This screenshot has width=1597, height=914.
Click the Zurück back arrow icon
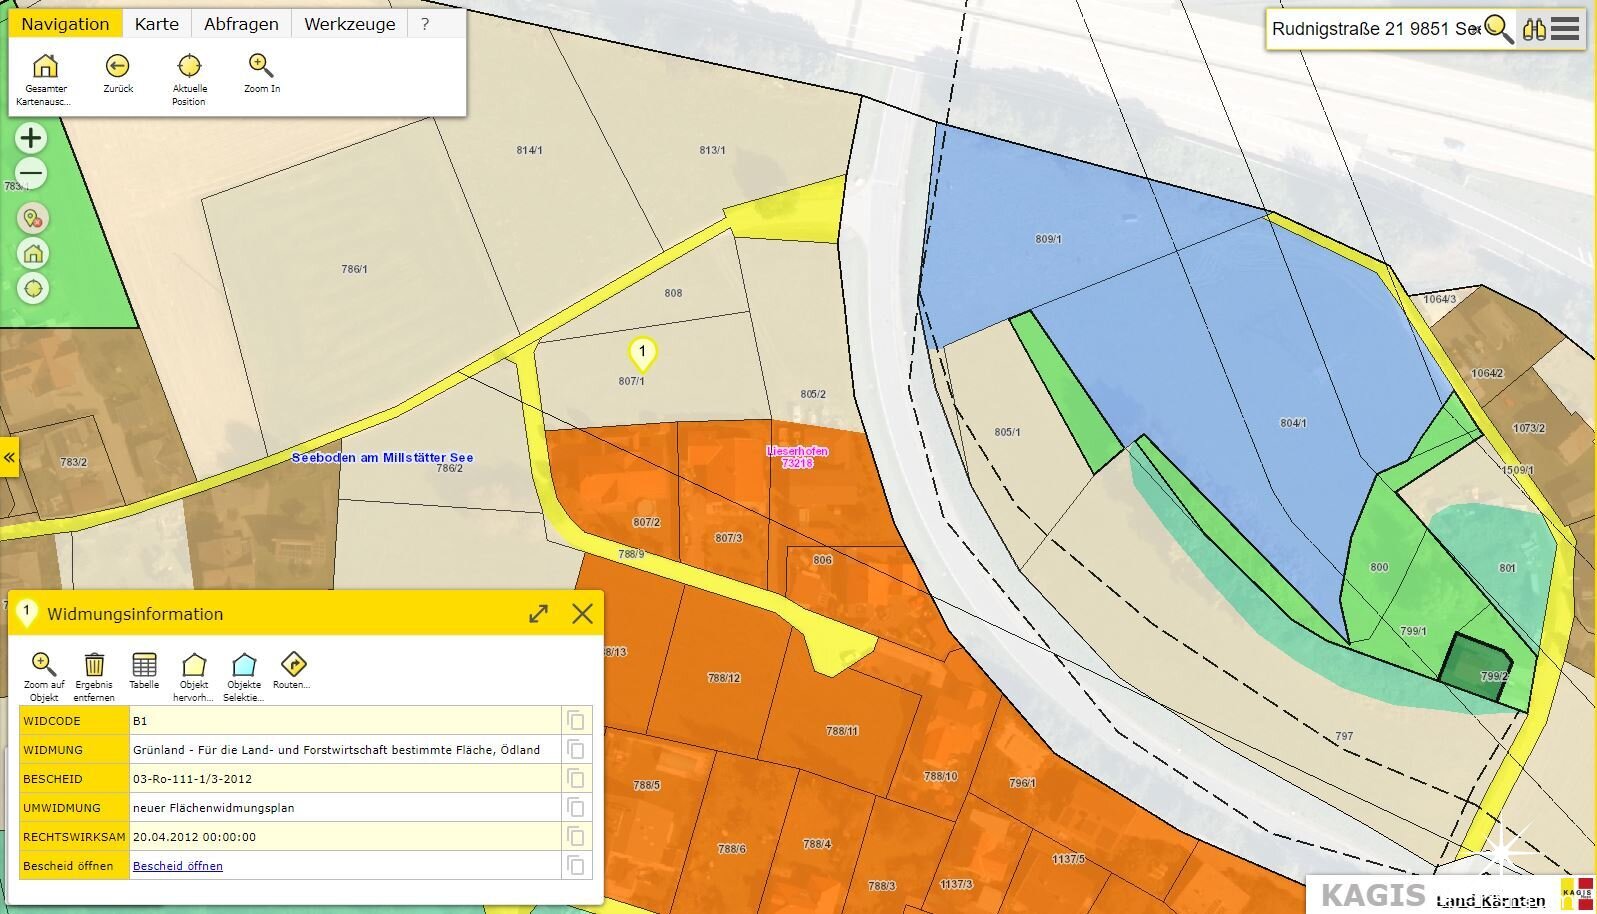click(x=117, y=67)
